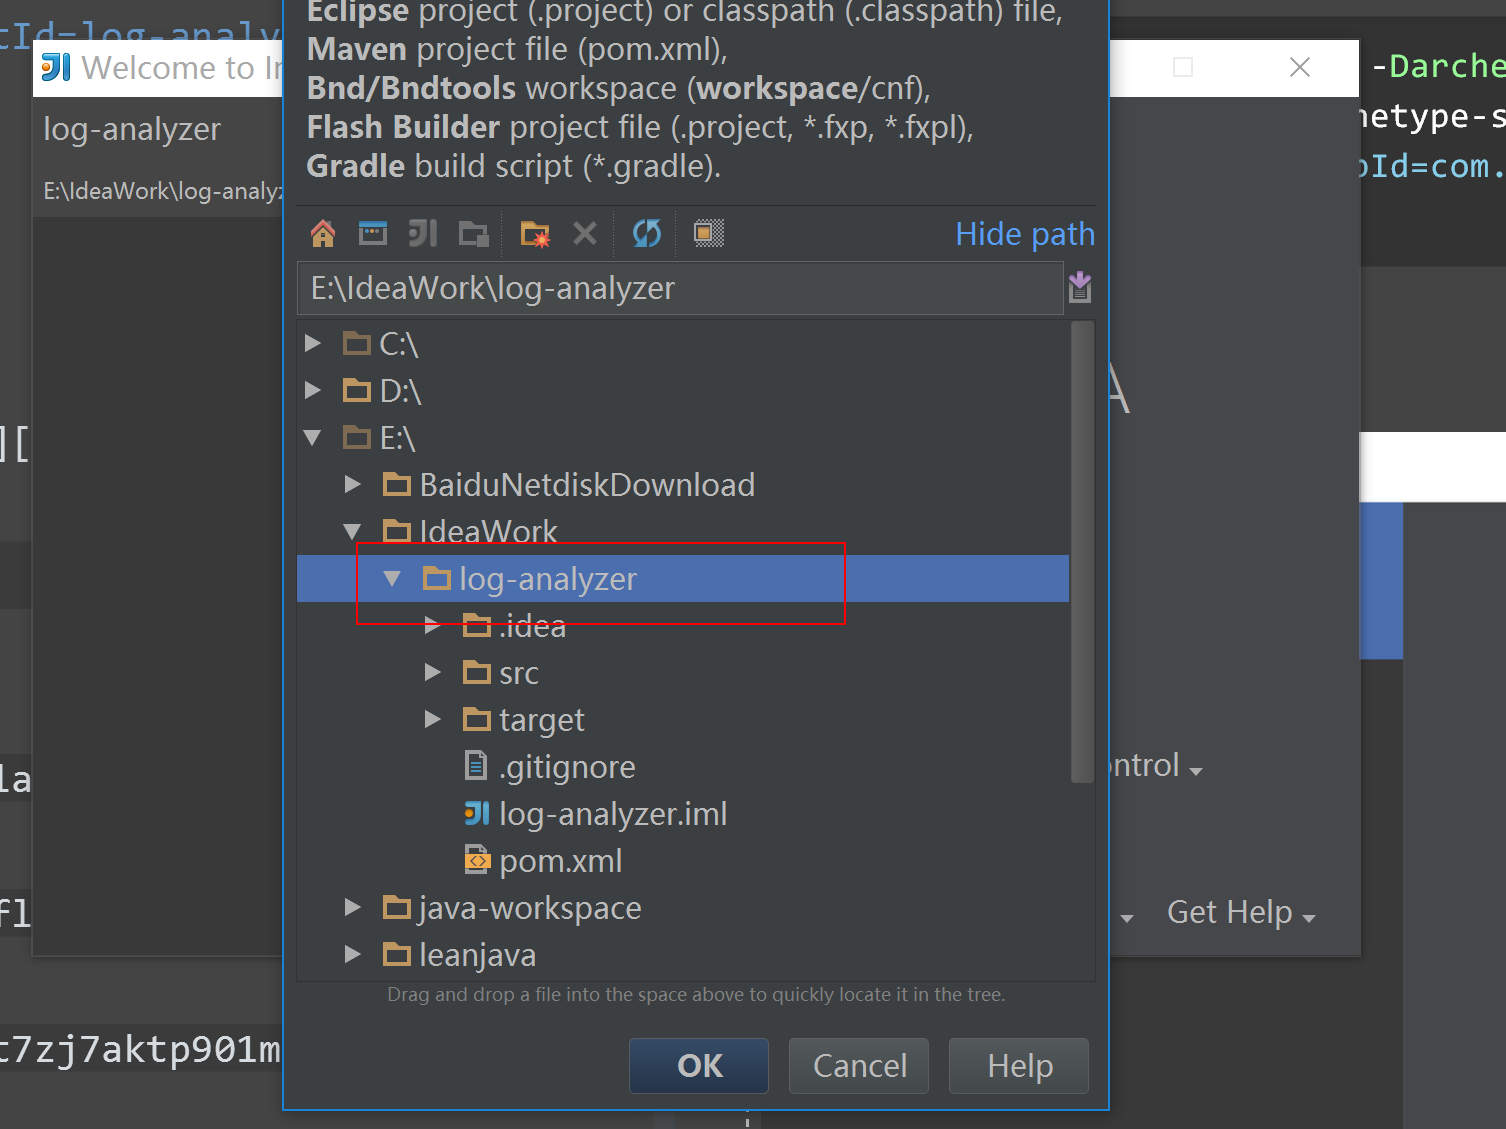
Task: Open recent project log-analyzer in Welcome window
Action: coord(160,156)
